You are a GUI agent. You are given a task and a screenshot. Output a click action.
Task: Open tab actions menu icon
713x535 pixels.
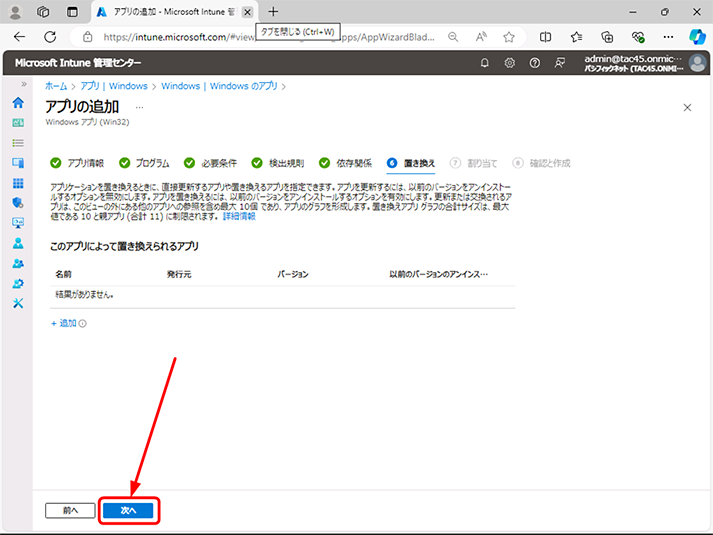[72, 12]
